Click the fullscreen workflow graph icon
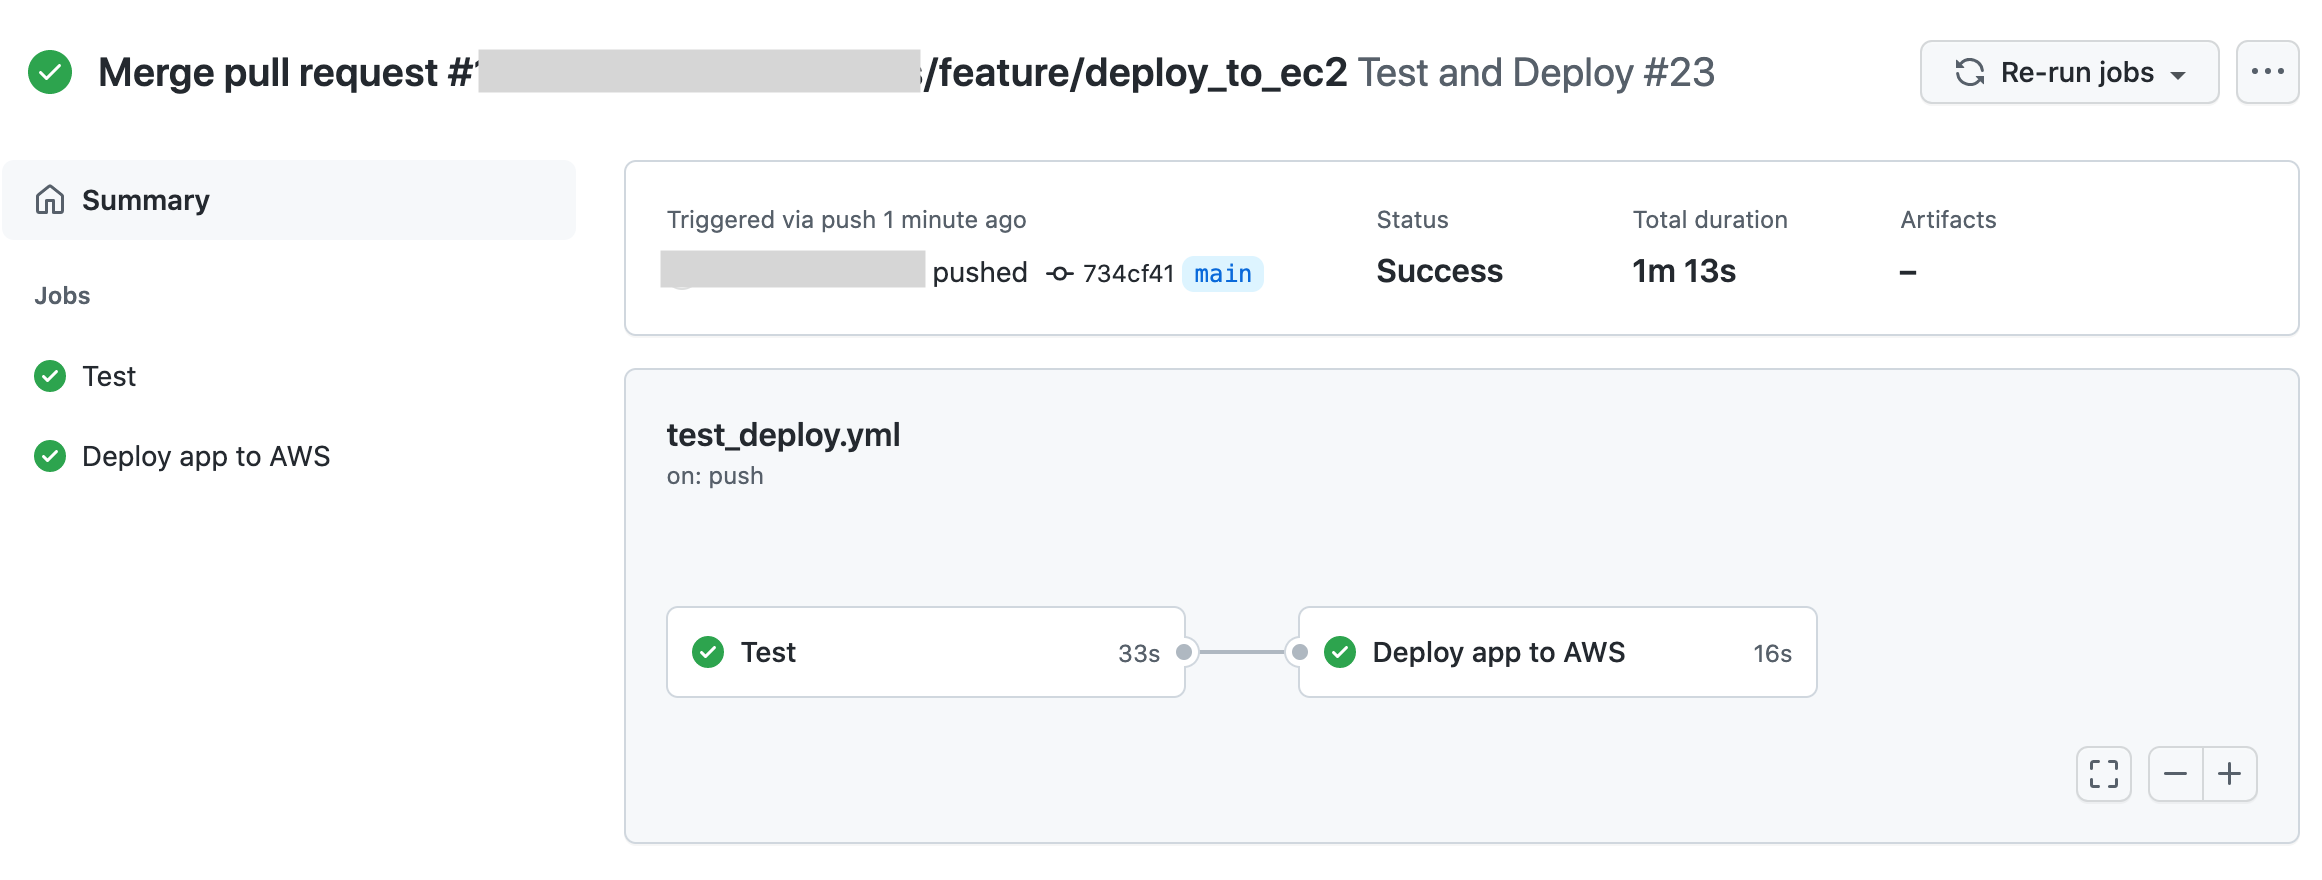This screenshot has width=2322, height=880. pos(2103,774)
